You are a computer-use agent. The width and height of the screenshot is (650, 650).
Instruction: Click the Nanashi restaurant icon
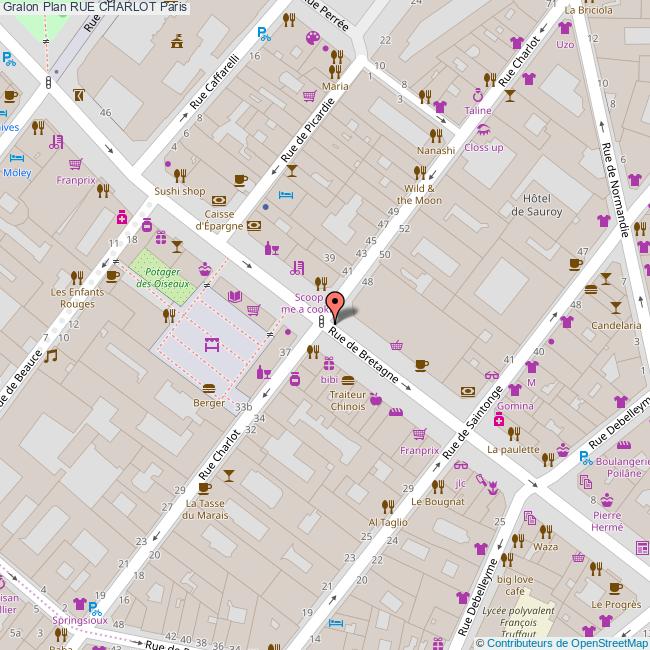436,134
